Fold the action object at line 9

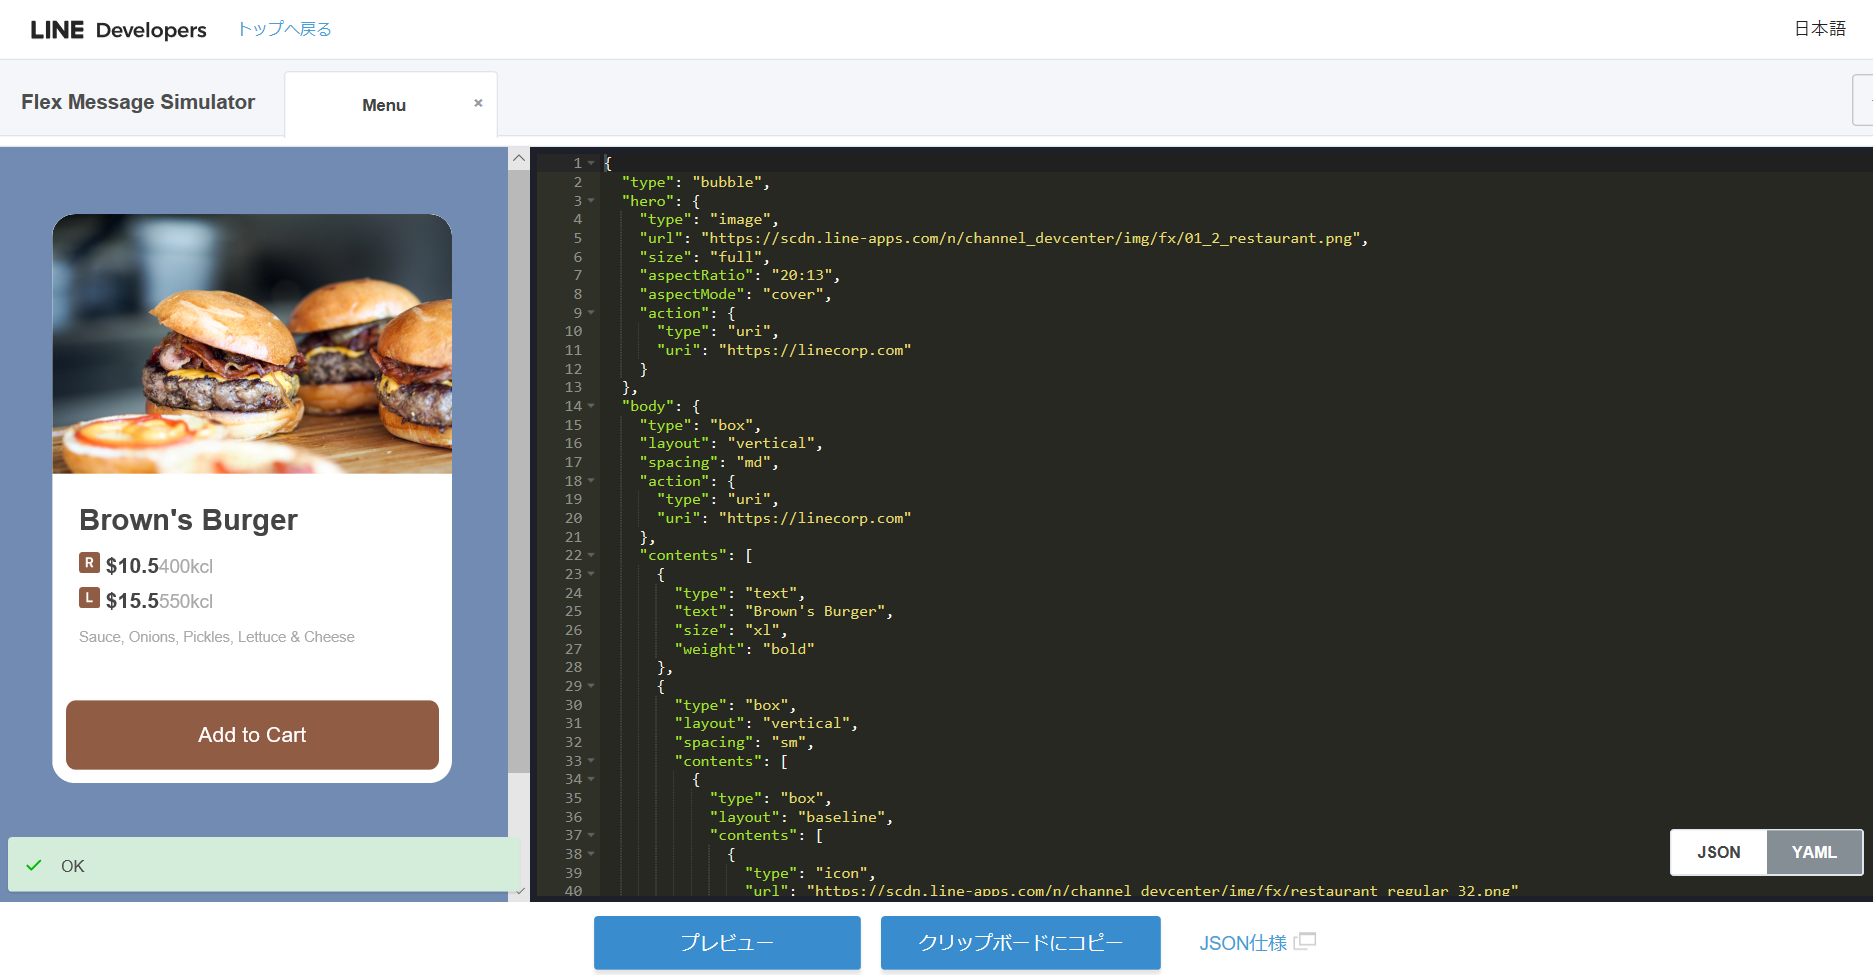tap(591, 313)
